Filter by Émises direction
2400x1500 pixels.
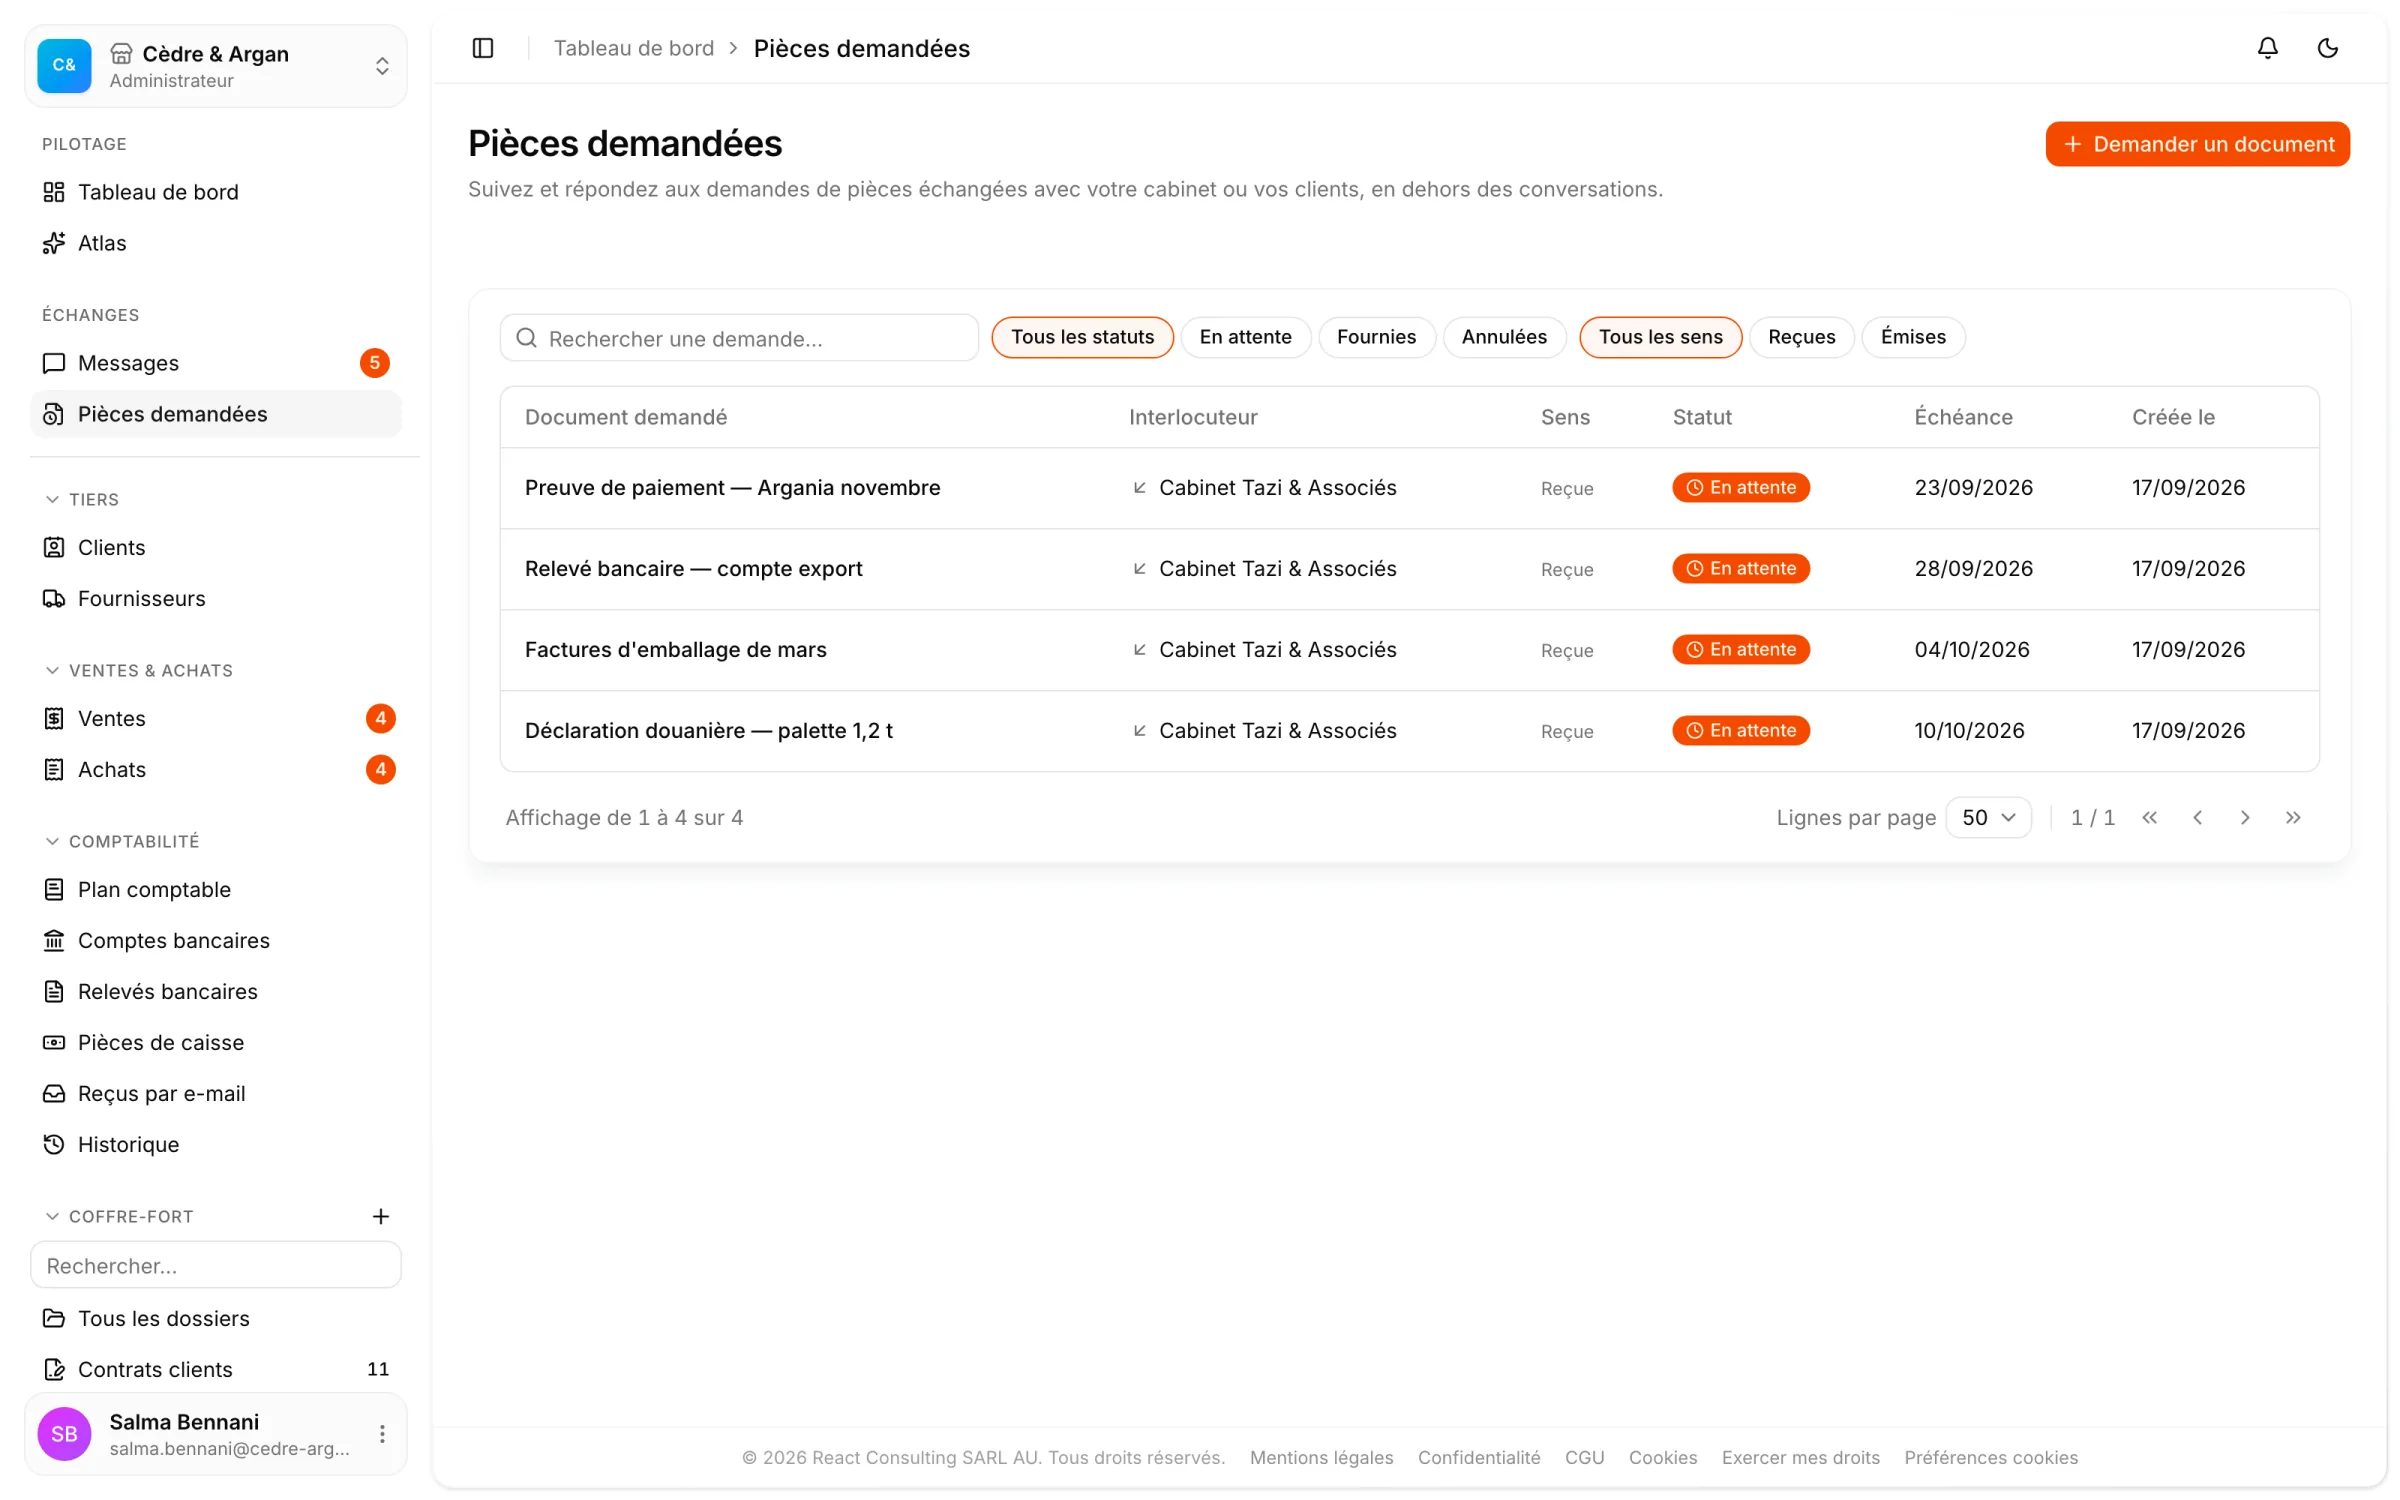[x=1912, y=337]
